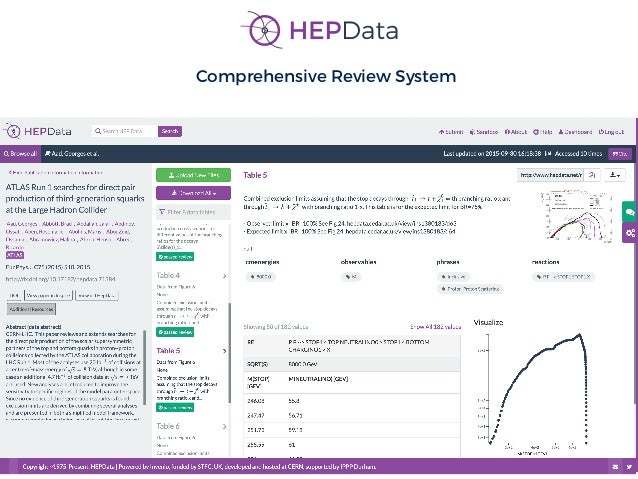Expand Table 5 with its chevron
Screen dimensions: 638x479
point(225,351)
